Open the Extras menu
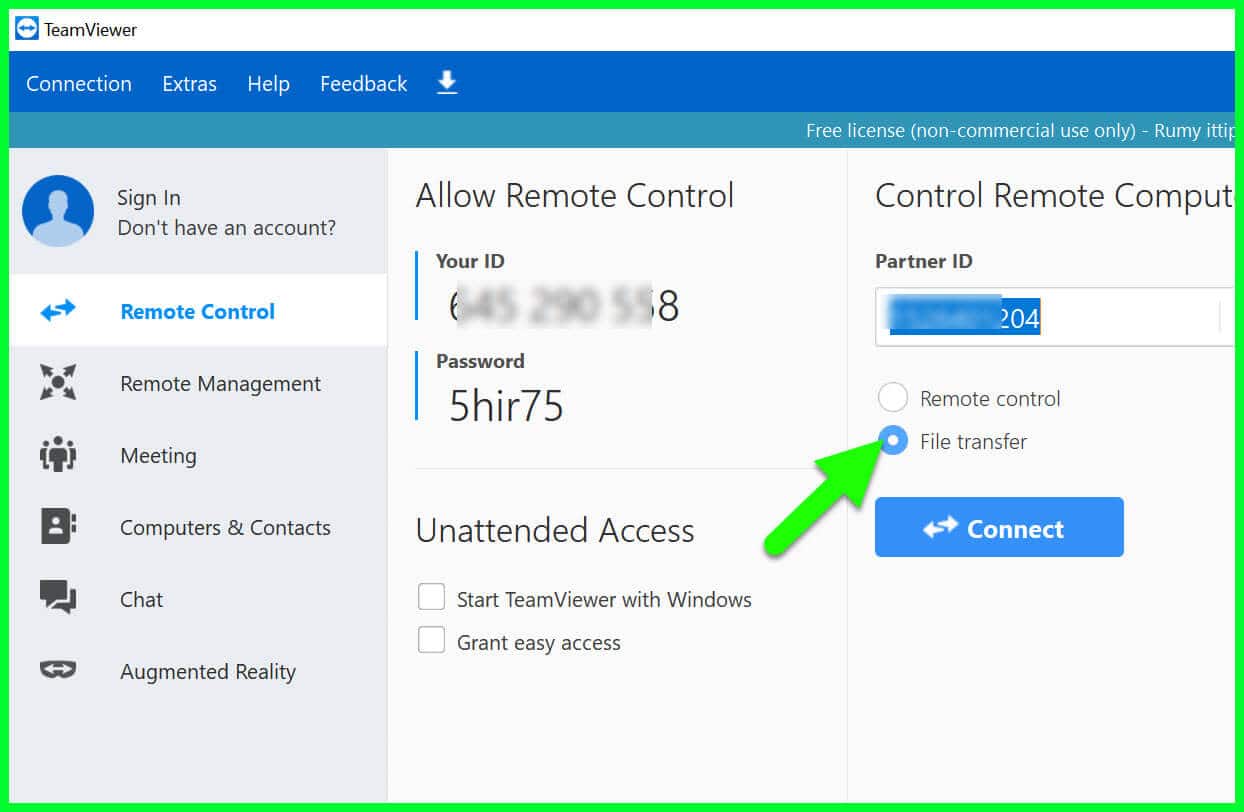This screenshot has width=1244, height=812. tap(189, 84)
